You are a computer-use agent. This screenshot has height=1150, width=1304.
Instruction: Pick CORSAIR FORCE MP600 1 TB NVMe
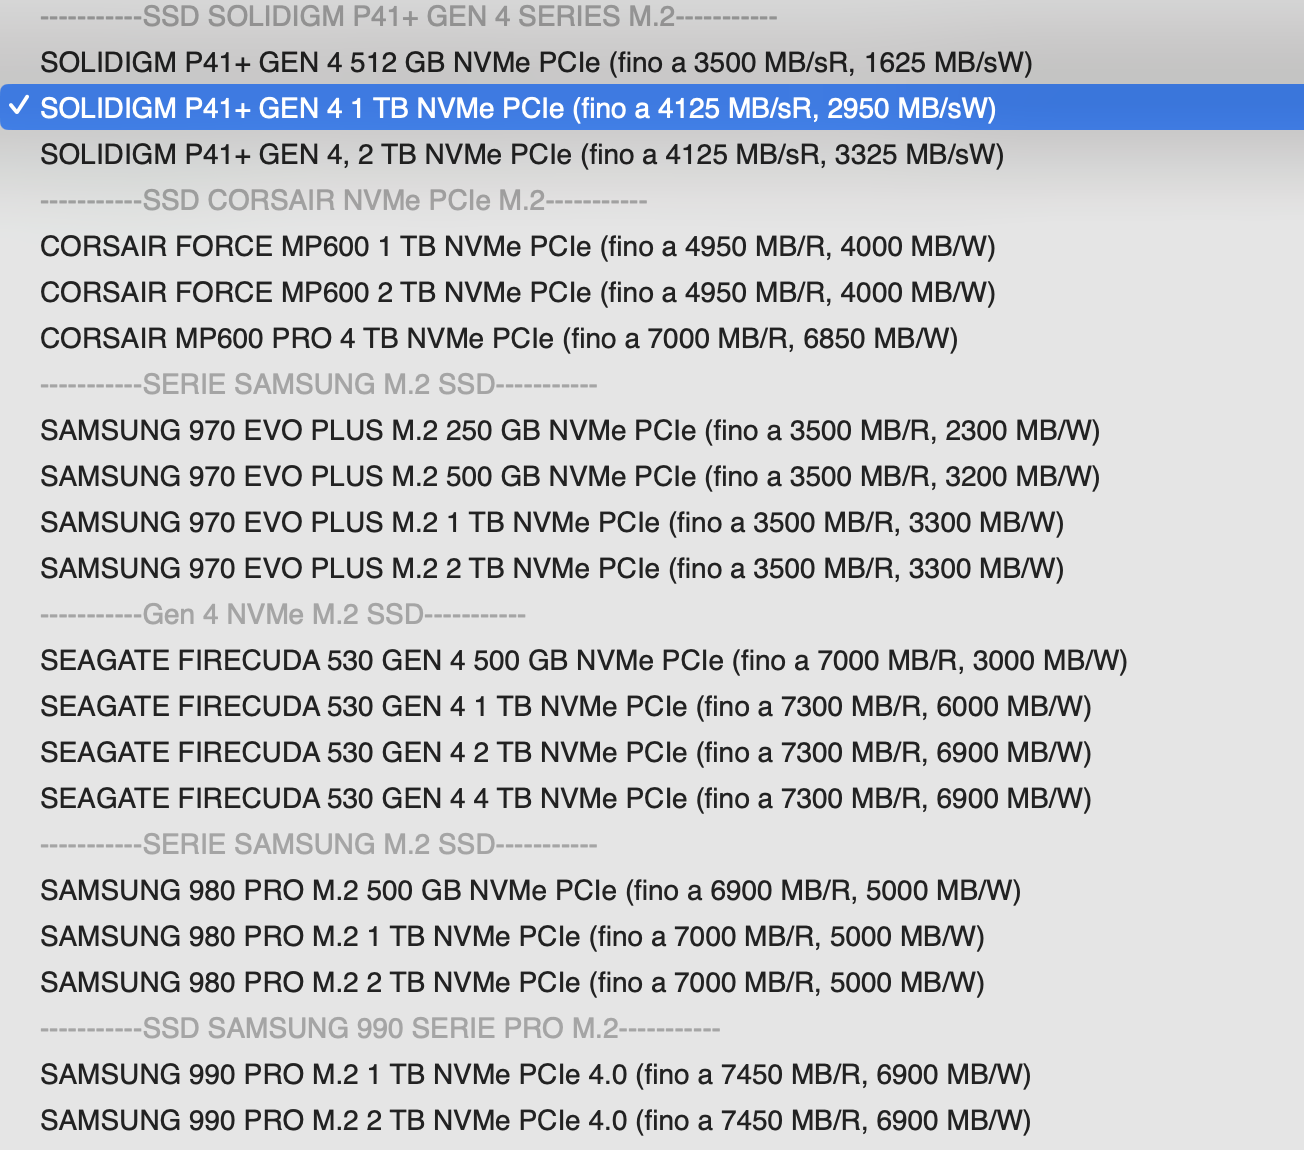652,246
